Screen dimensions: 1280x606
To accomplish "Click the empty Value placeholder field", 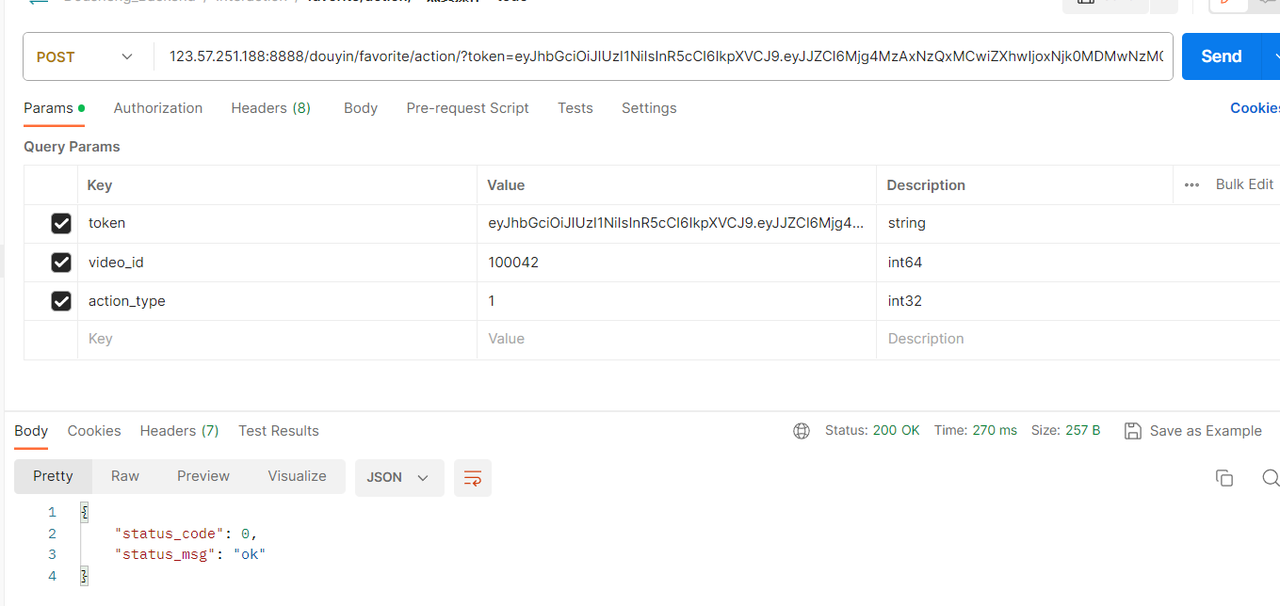I will [x=676, y=339].
